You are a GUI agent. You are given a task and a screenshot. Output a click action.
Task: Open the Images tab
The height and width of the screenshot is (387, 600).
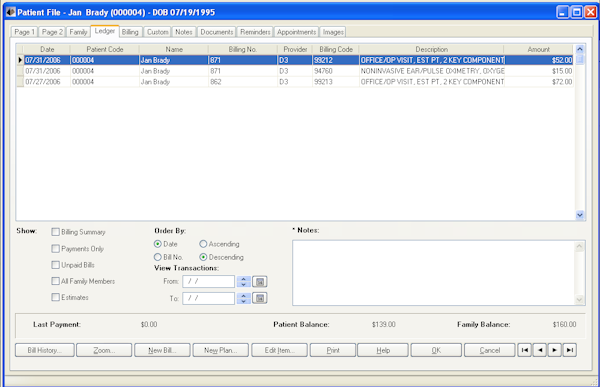click(x=333, y=32)
